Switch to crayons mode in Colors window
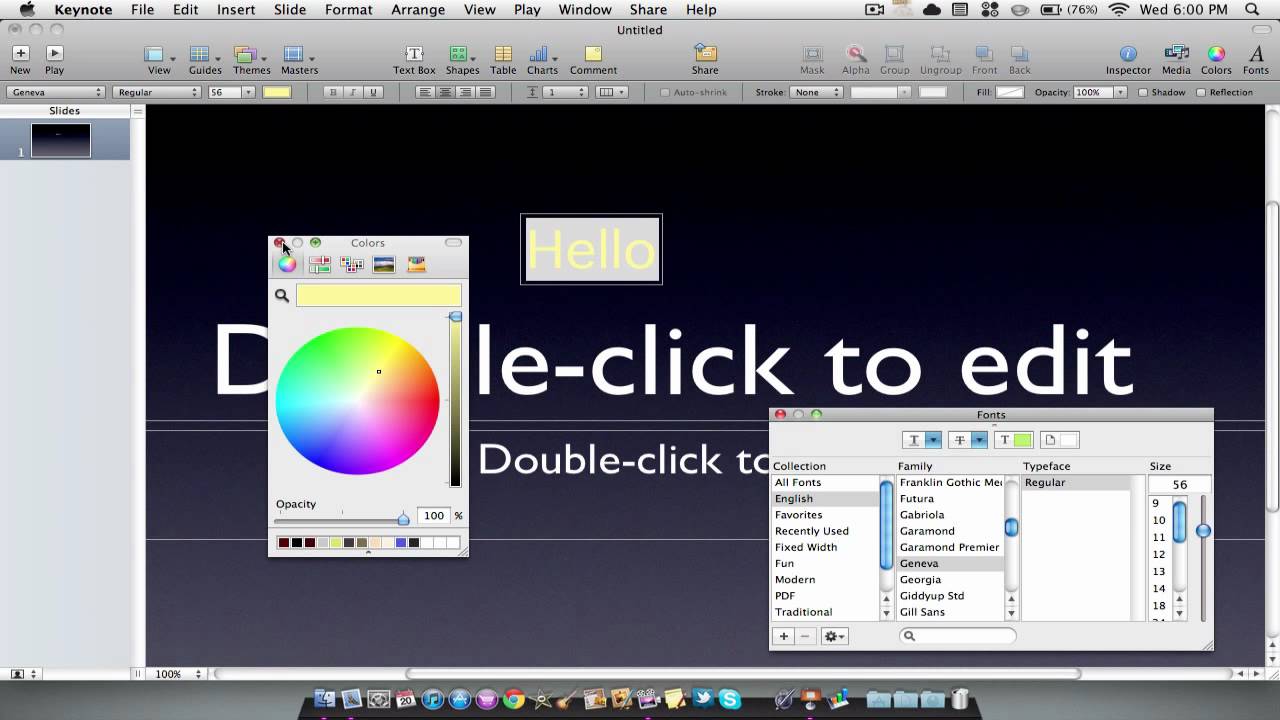The height and width of the screenshot is (720, 1280). (416, 264)
